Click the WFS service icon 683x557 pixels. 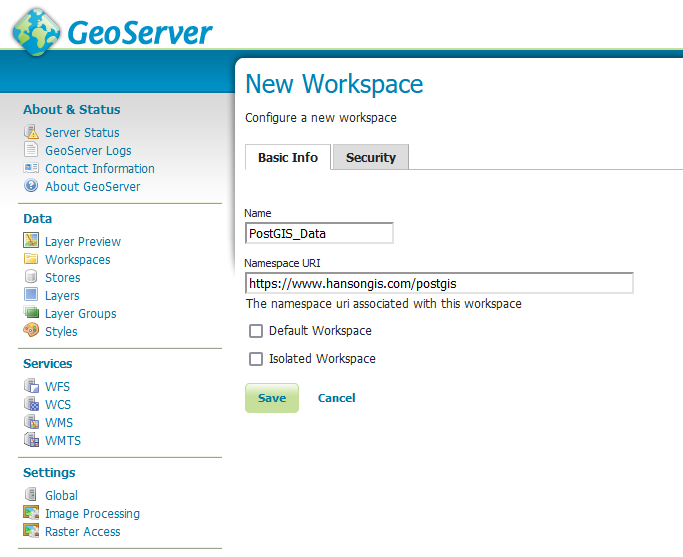(x=31, y=386)
